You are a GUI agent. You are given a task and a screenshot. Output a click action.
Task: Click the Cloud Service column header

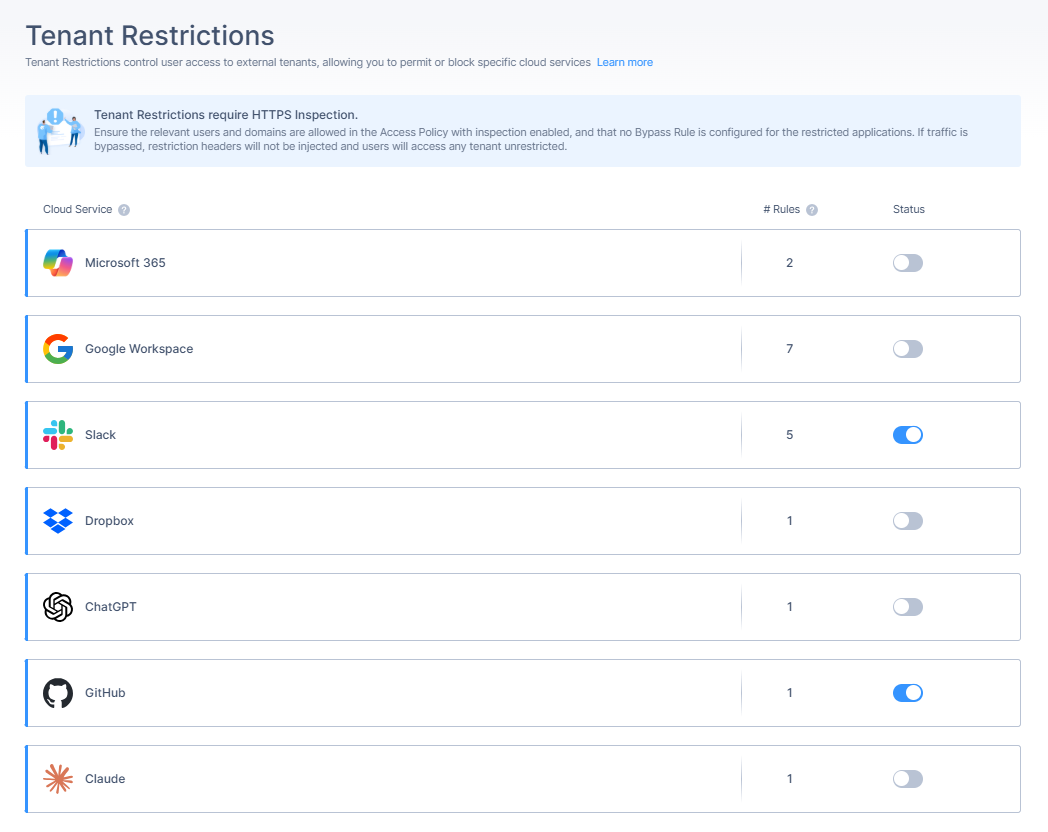pos(78,209)
